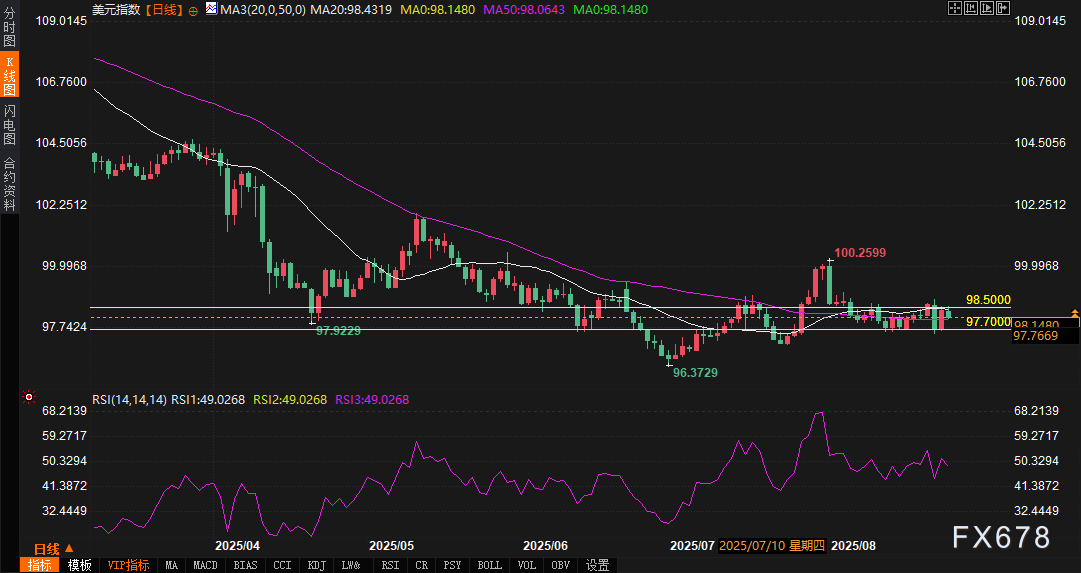Open 设置 in the indicator bar
The height and width of the screenshot is (573, 1081).
[597, 565]
